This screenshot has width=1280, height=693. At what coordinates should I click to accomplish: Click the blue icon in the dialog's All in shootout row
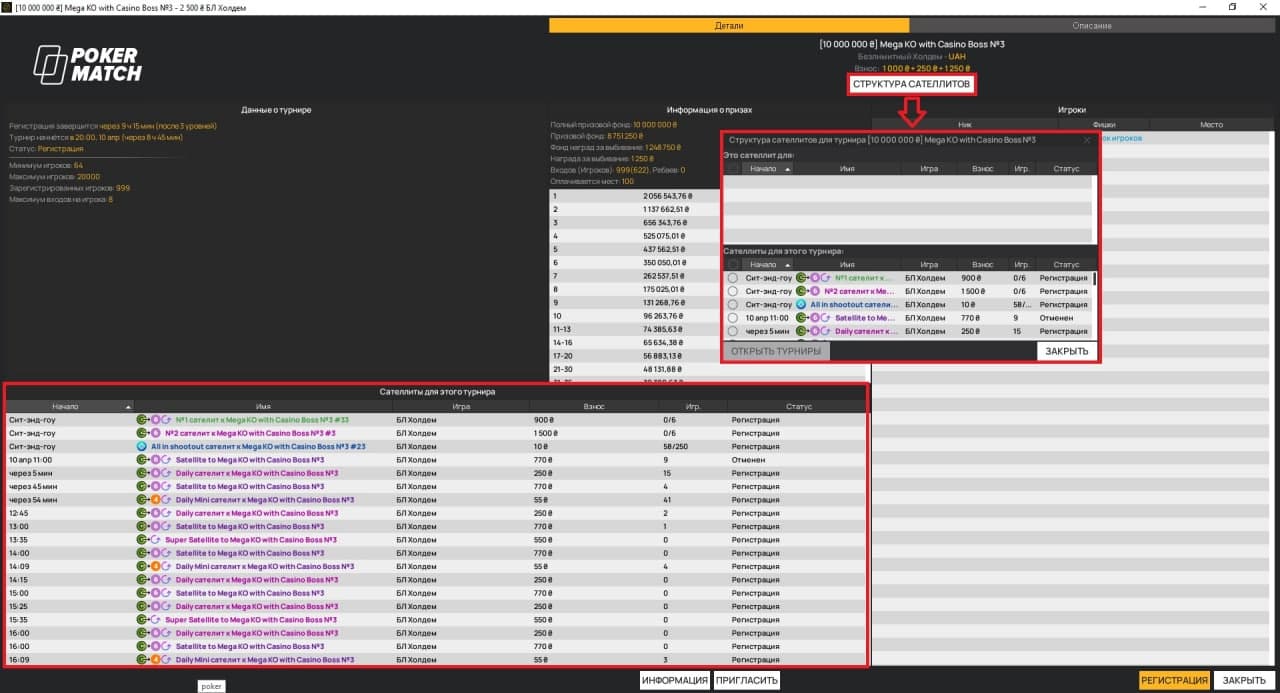(801, 304)
